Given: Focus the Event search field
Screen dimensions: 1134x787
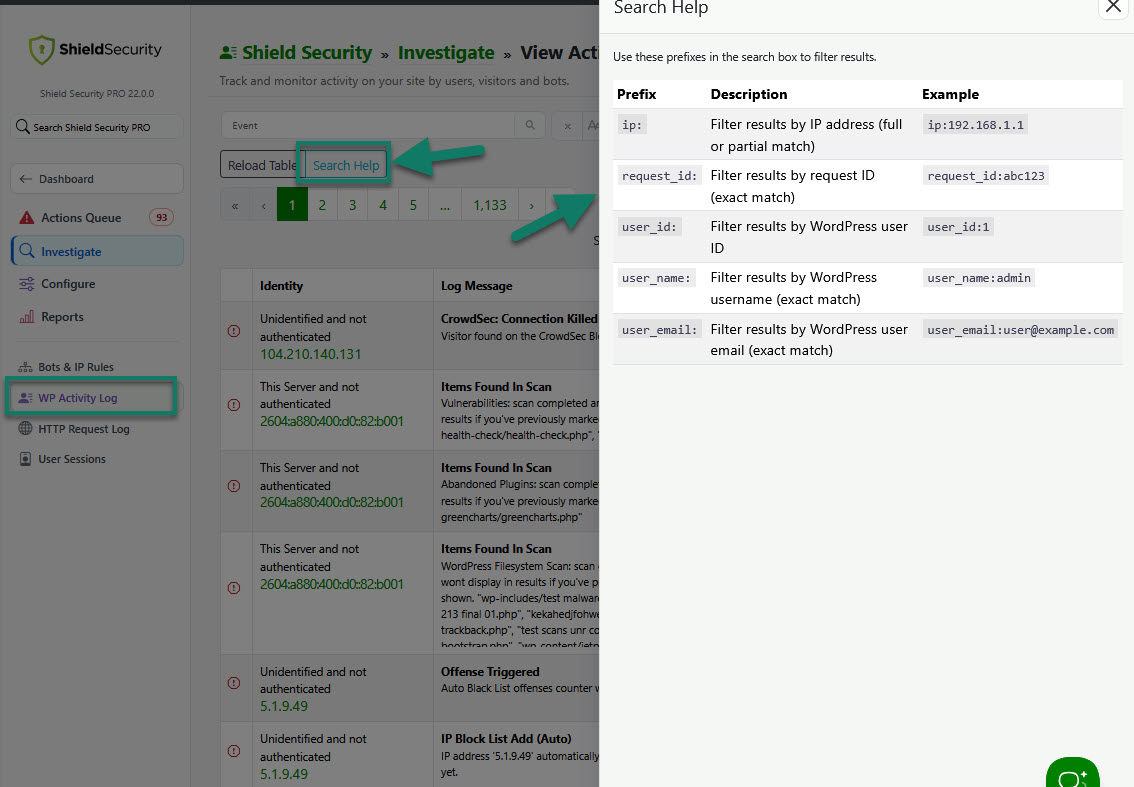Looking at the screenshot, I should pos(368,125).
